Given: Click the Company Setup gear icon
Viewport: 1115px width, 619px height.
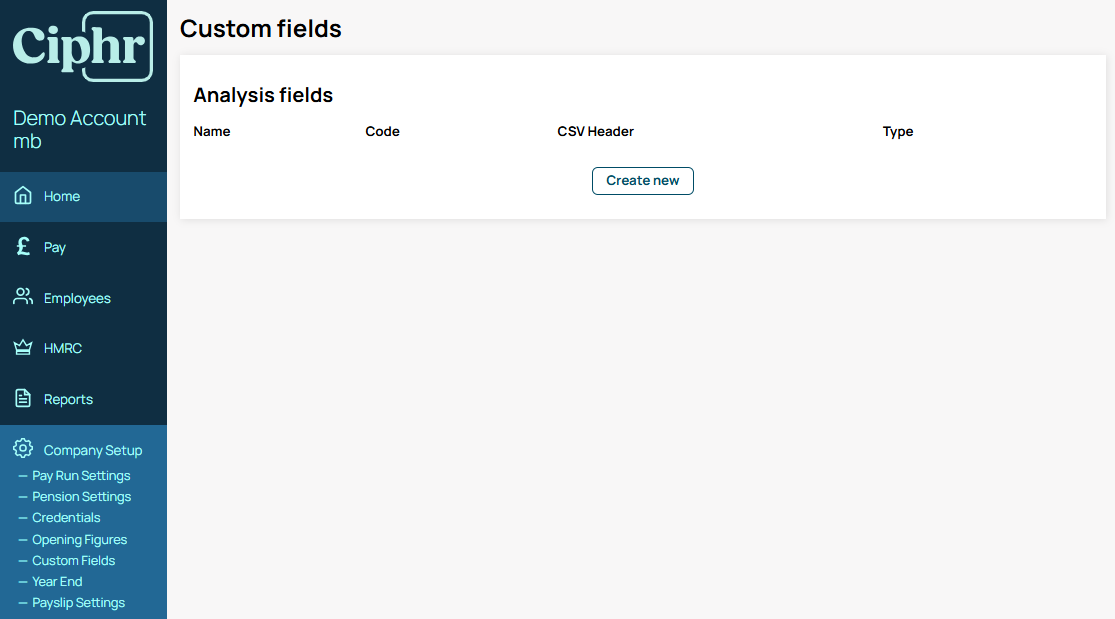Looking at the screenshot, I should (23, 449).
